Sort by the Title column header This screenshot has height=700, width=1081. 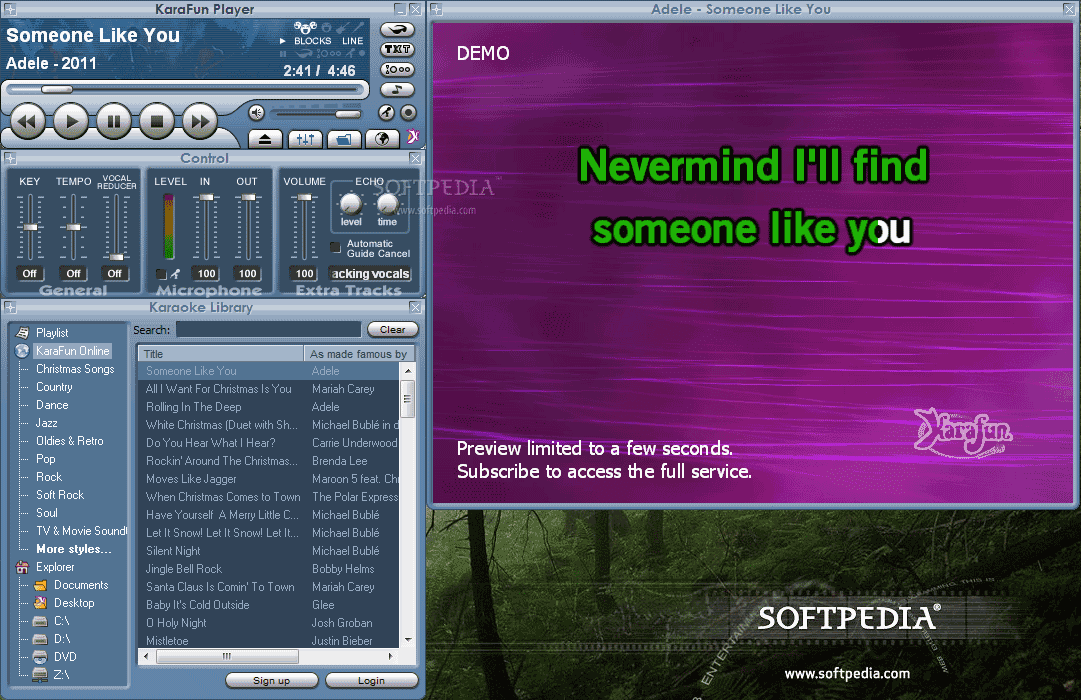click(x=221, y=354)
